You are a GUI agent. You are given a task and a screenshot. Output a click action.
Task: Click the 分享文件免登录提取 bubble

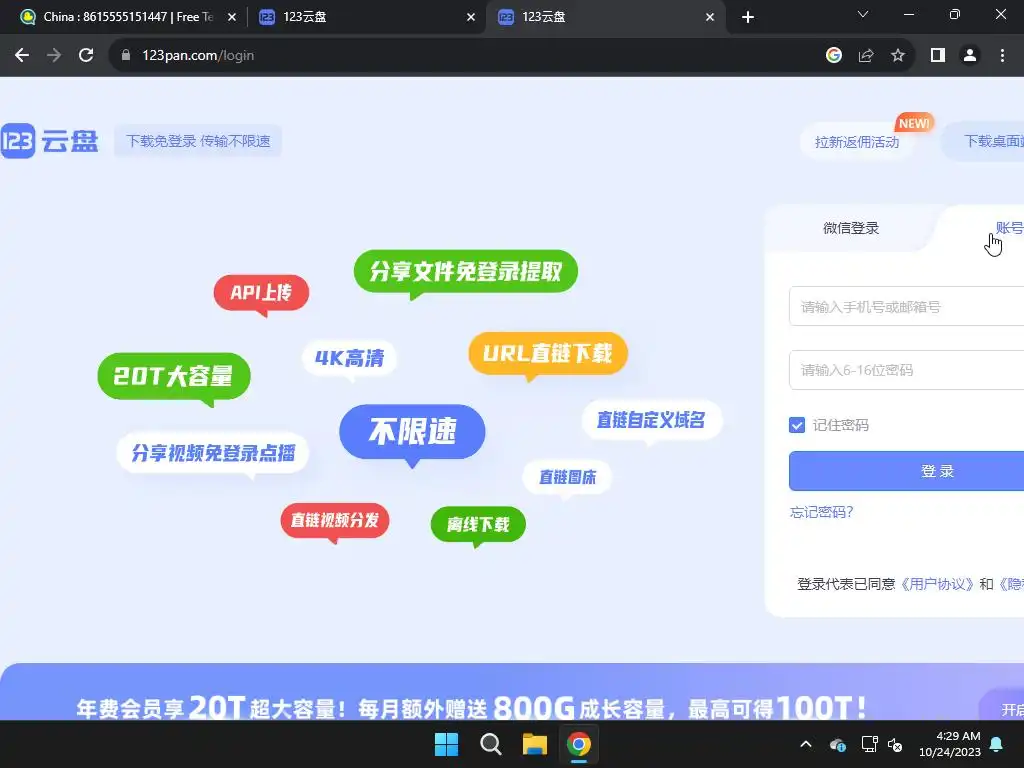pos(466,272)
